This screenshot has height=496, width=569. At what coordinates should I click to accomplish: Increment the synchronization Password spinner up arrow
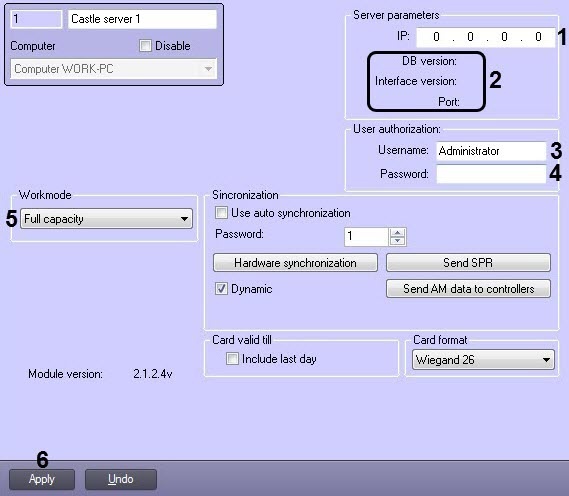click(397, 233)
